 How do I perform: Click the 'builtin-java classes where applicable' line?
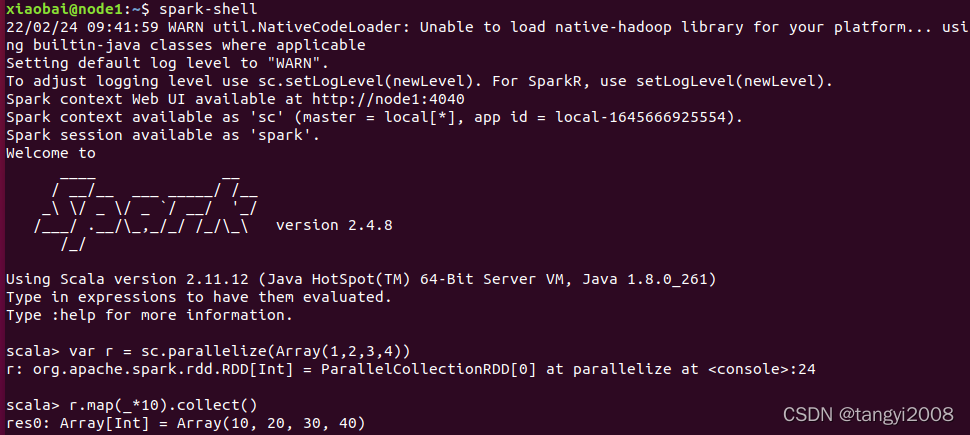click(186, 45)
